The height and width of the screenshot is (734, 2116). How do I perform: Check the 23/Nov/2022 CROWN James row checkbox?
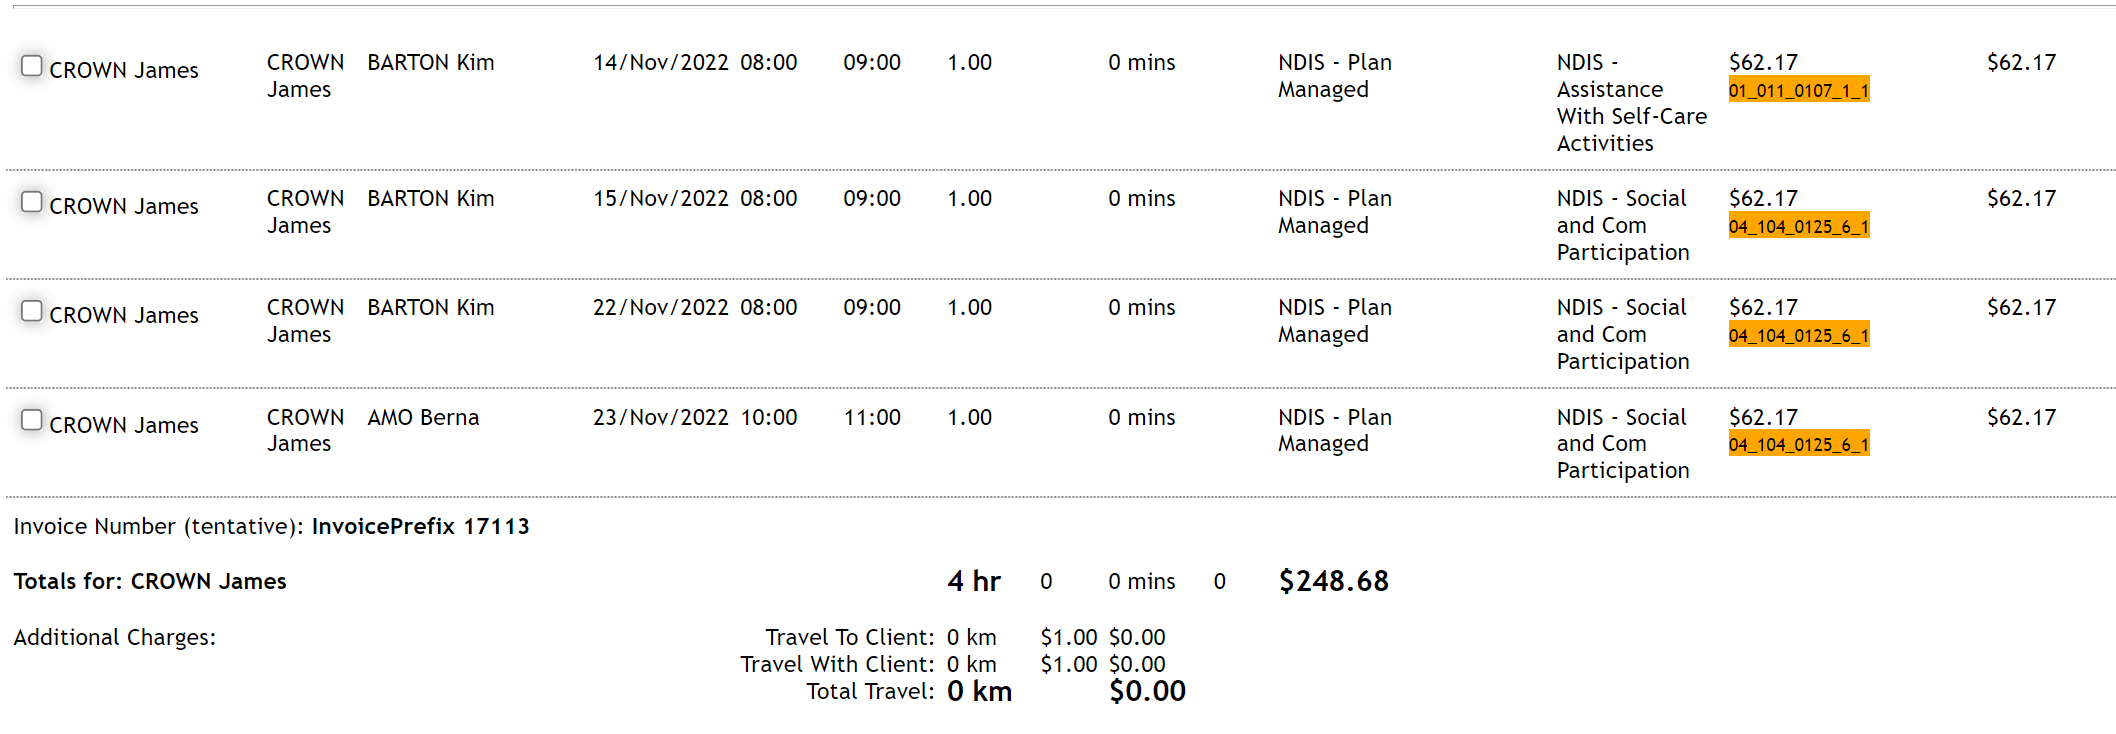click(32, 420)
